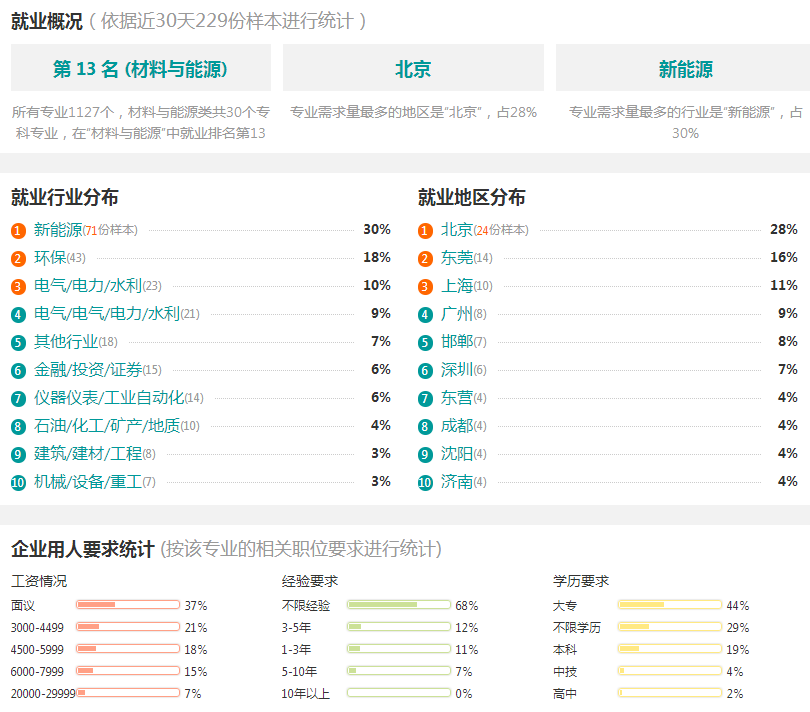Screen dimensions: 810x712
Task: Click the 20000-29999 salary label
Action: (43, 693)
